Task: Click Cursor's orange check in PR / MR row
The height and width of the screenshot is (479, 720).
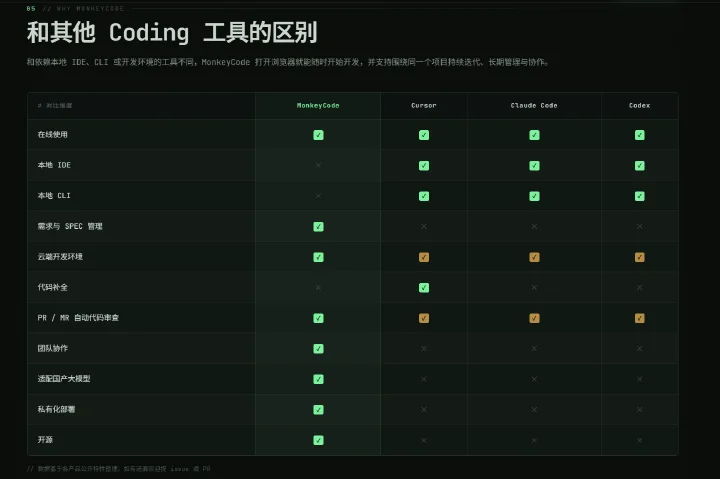Action: click(x=424, y=318)
